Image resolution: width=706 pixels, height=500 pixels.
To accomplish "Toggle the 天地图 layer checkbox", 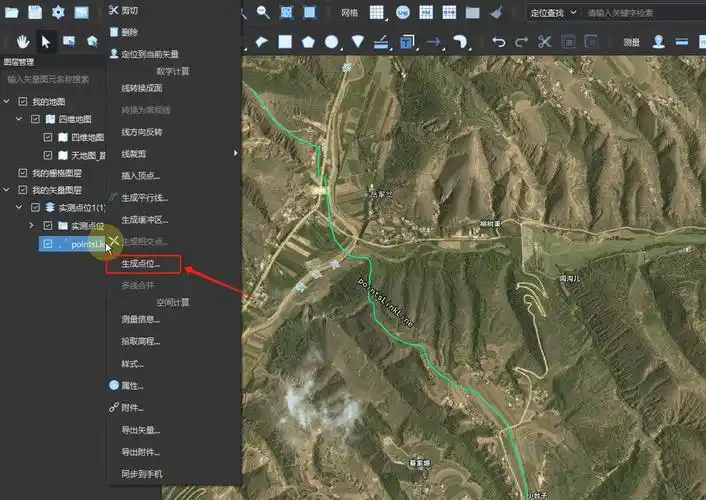I will 48,155.
